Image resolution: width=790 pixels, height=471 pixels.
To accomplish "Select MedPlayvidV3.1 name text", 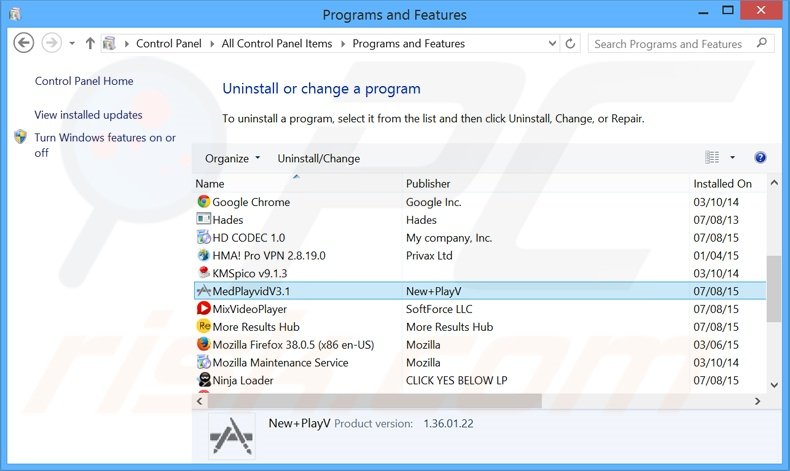I will click(251, 291).
